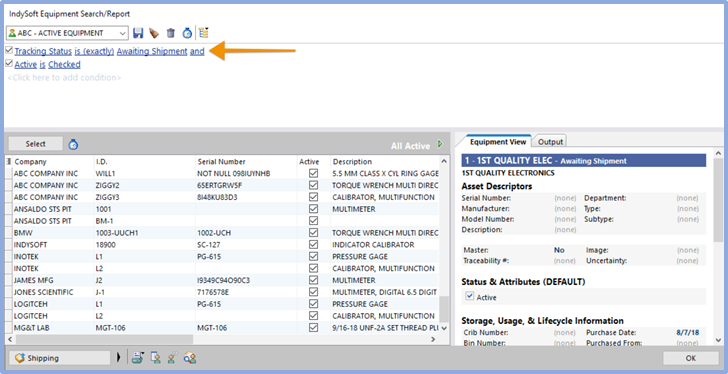Sort by the Serial Number column header
The height and width of the screenshot is (374, 728).
pyautogui.click(x=246, y=161)
